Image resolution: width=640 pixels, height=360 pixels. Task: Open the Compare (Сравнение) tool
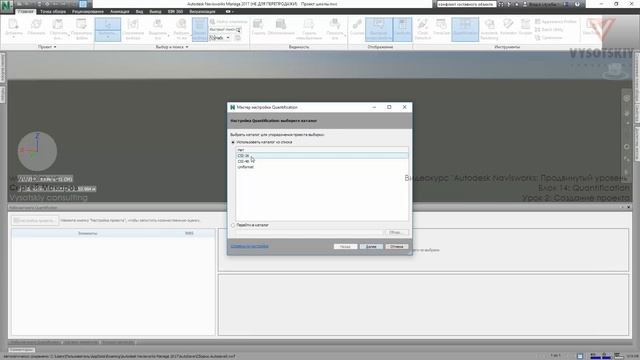[x=549, y=38]
